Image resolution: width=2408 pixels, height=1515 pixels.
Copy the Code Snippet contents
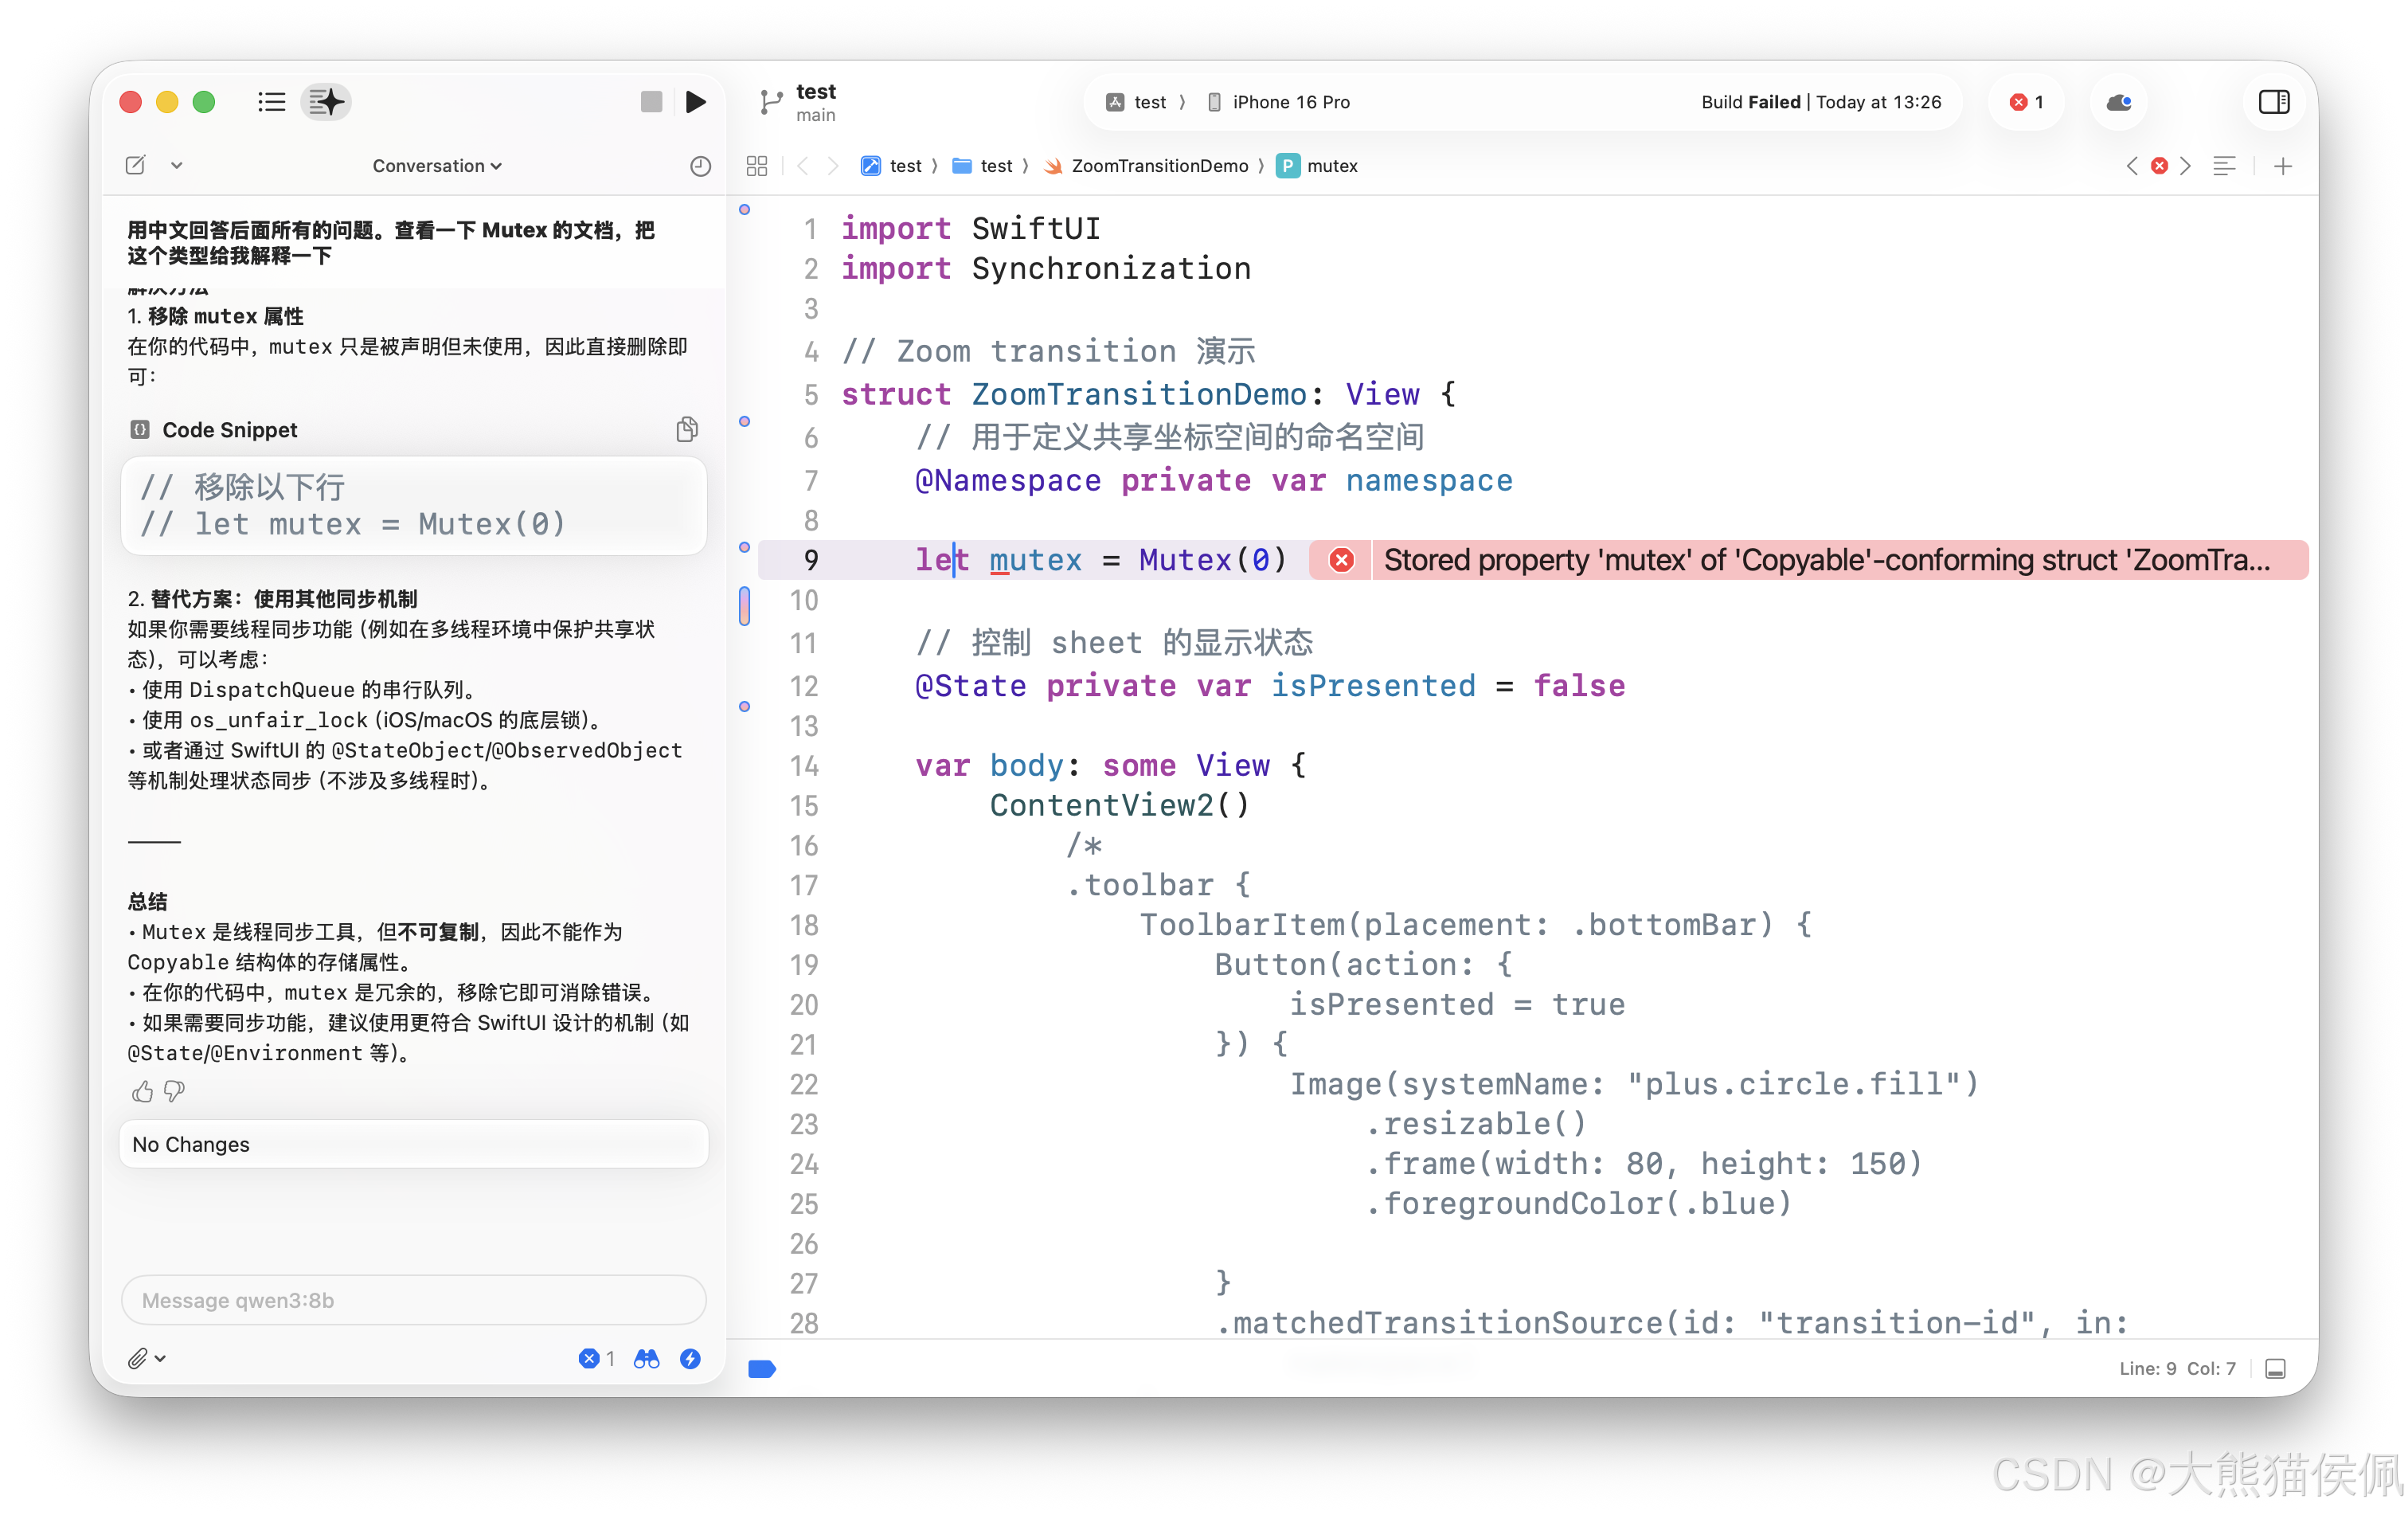point(687,429)
